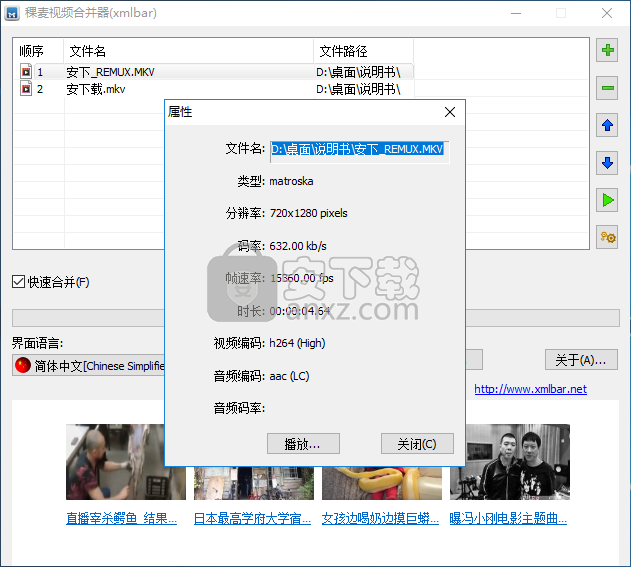Click the h264 (High) video codec value

pos(297,343)
